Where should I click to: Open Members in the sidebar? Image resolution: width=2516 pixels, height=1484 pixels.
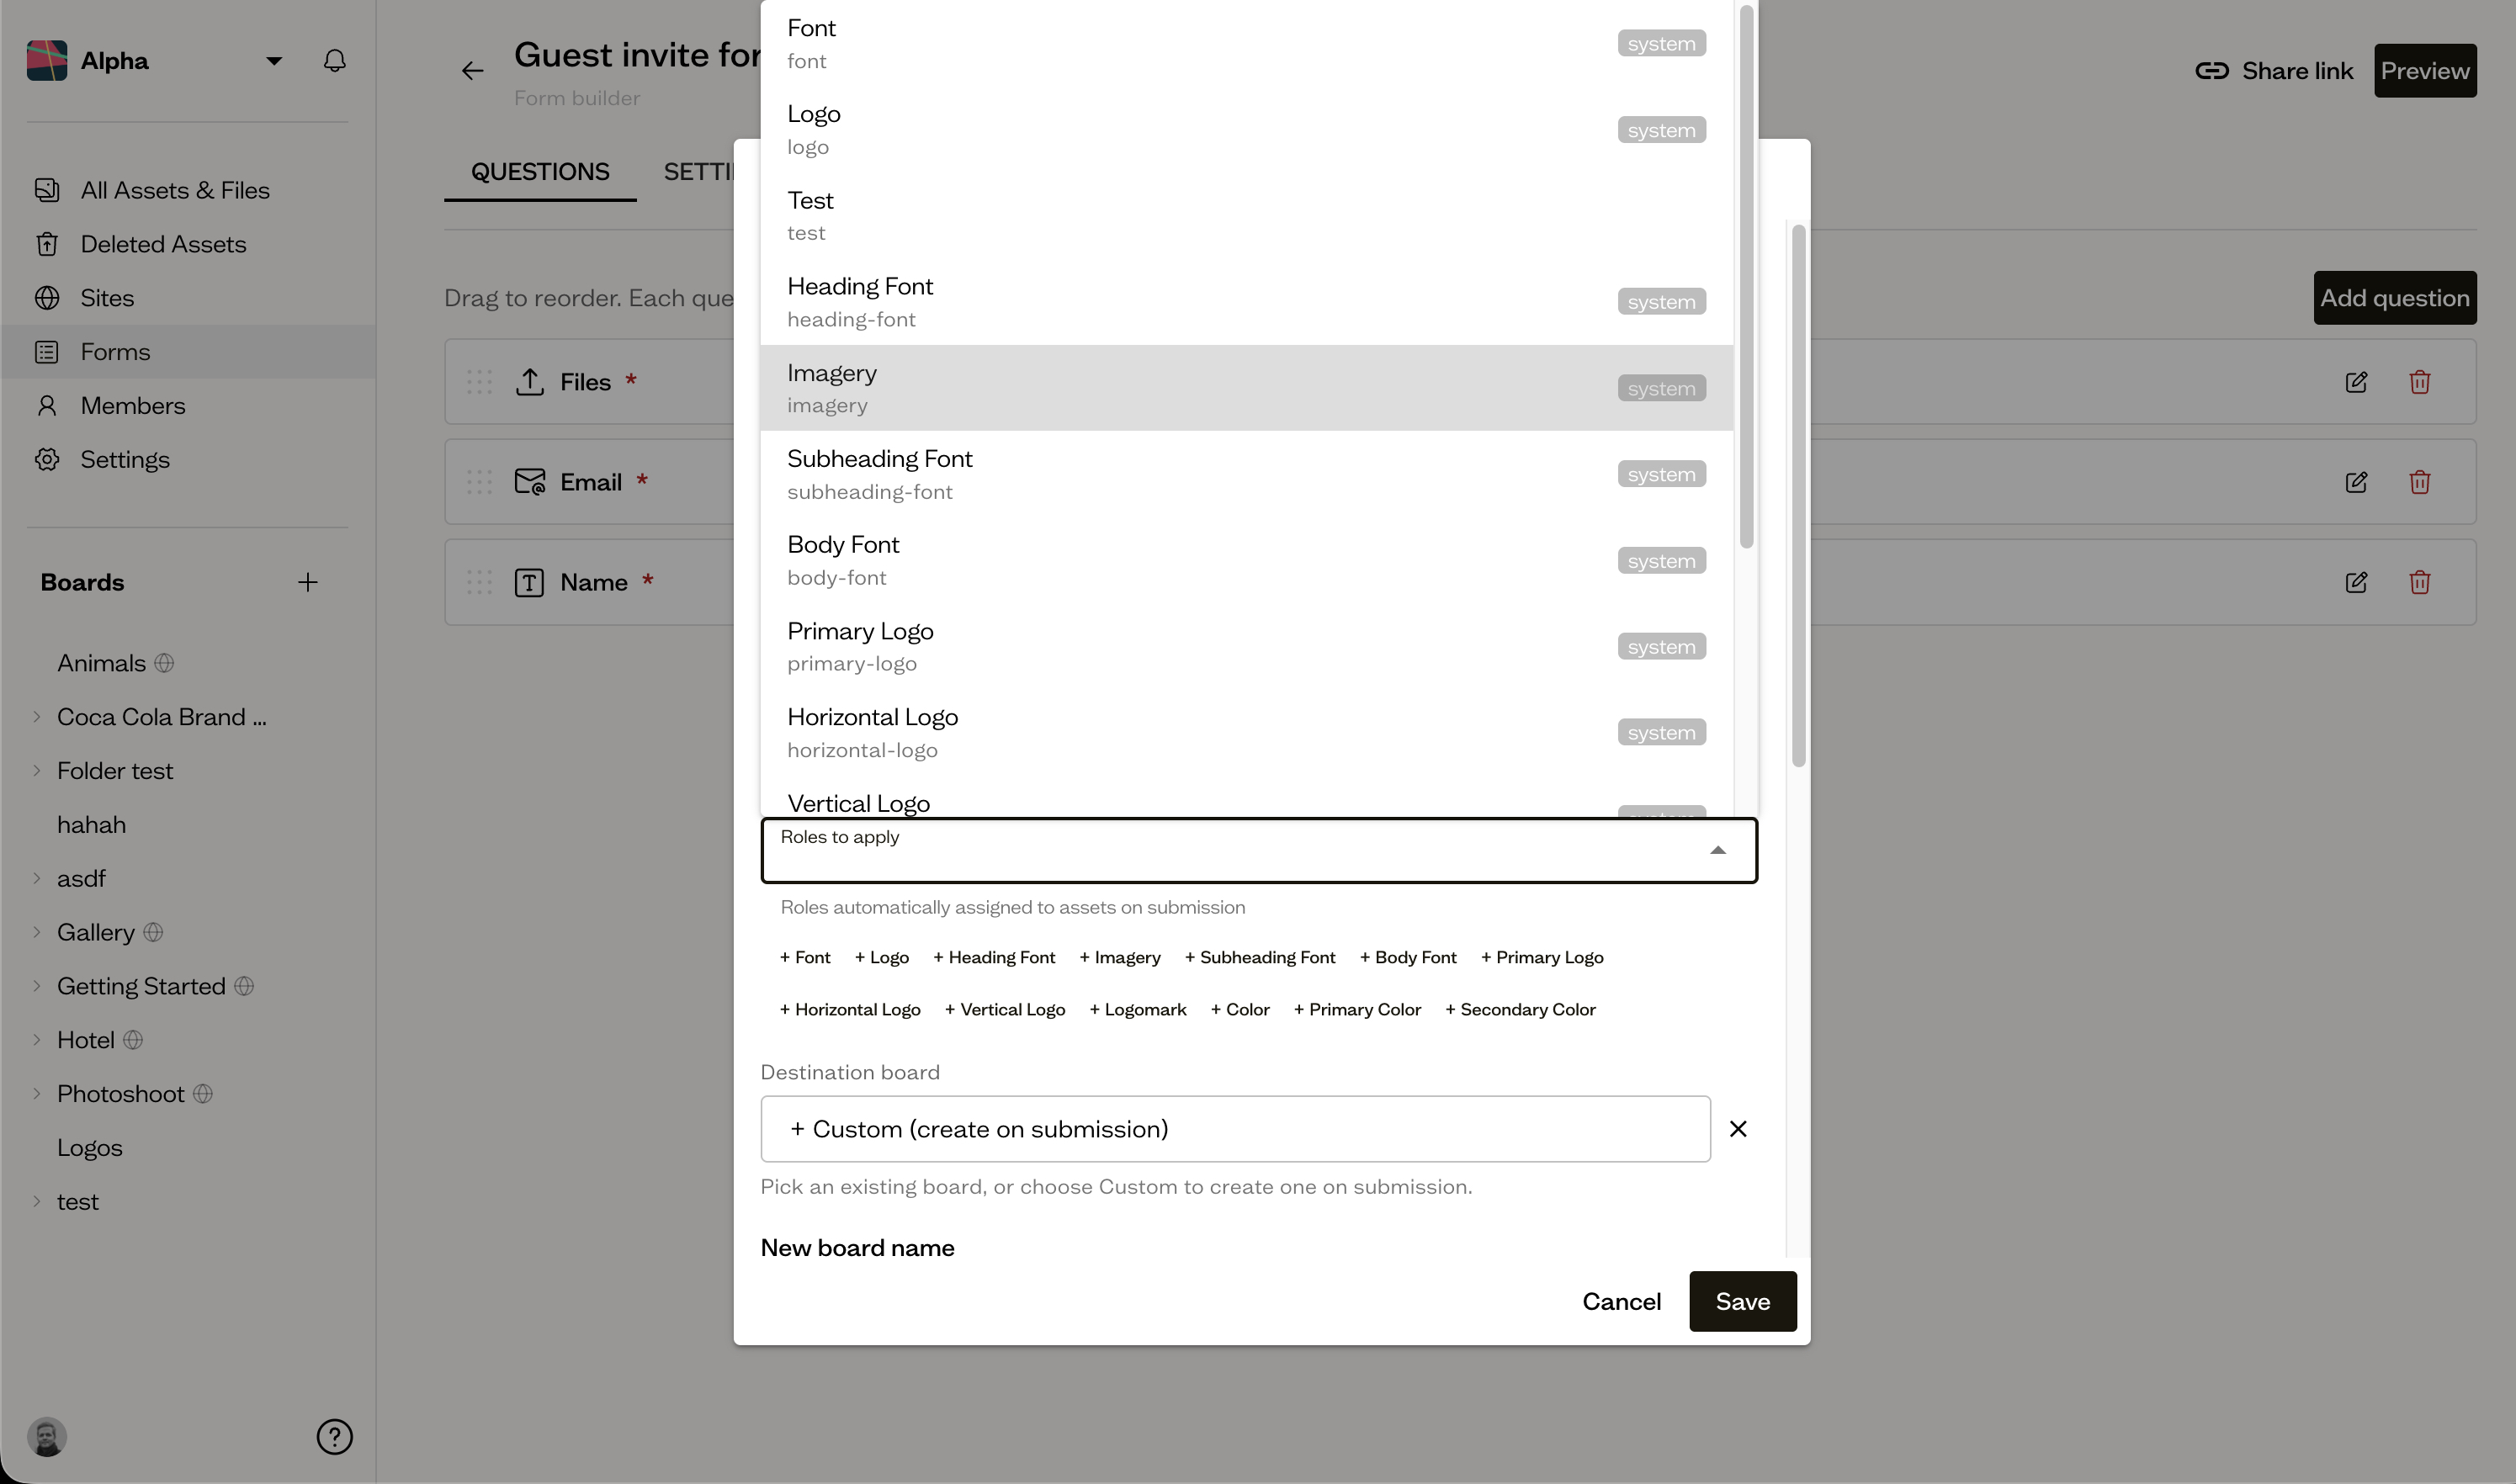tap(188, 405)
